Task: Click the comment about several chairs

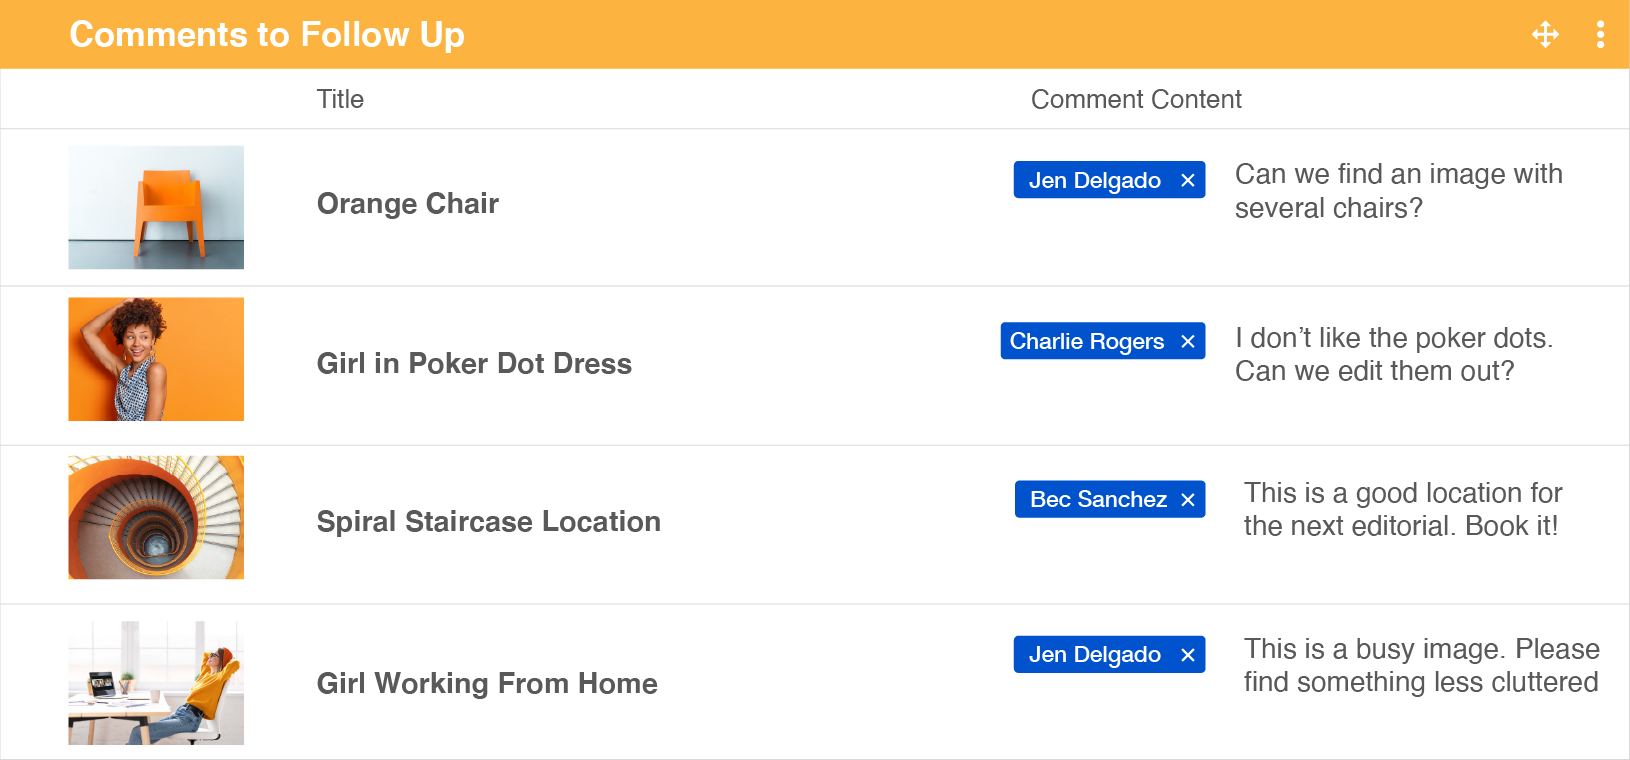Action: pyautogui.click(x=1398, y=191)
